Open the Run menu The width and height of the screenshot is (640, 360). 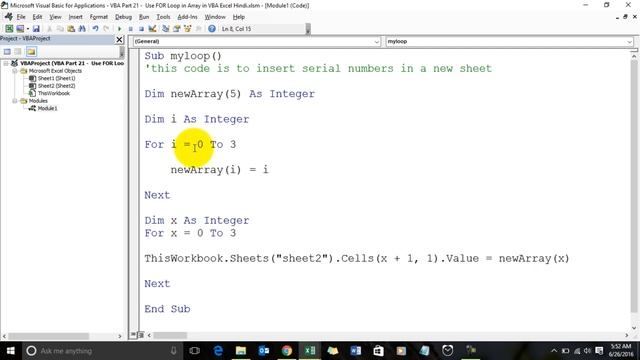[x=144, y=17]
